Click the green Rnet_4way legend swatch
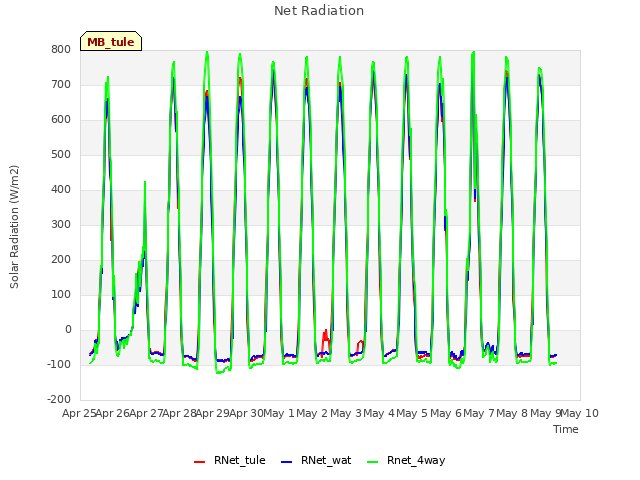 372,462
